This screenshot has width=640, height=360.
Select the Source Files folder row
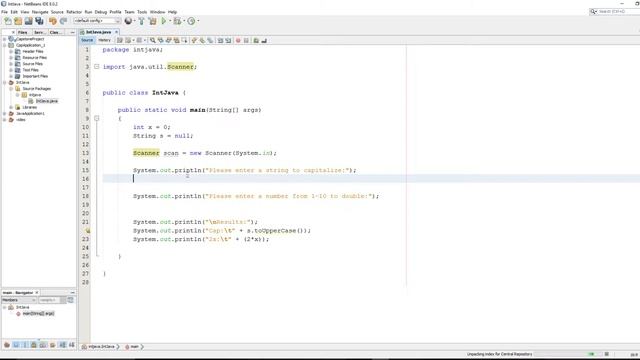tap(32, 64)
